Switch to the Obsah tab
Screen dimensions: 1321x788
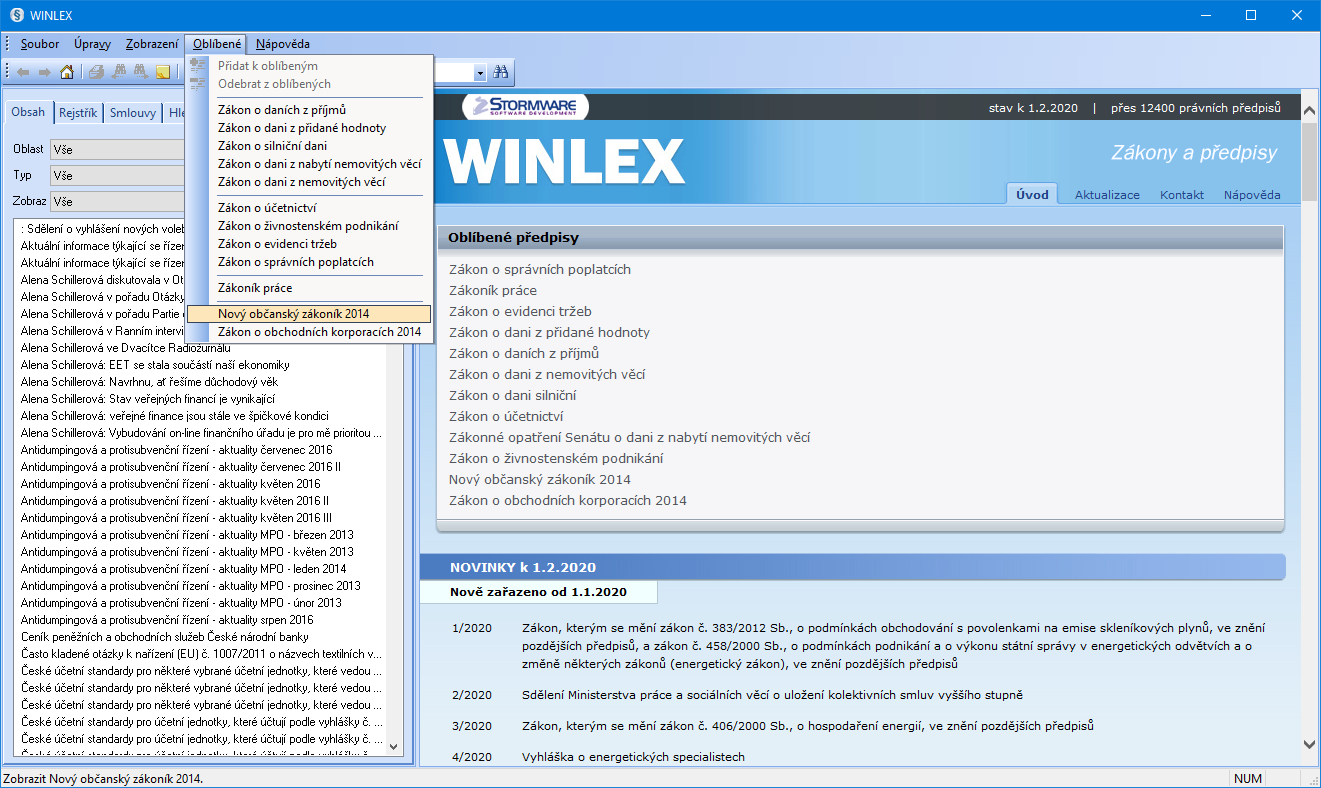coord(28,112)
